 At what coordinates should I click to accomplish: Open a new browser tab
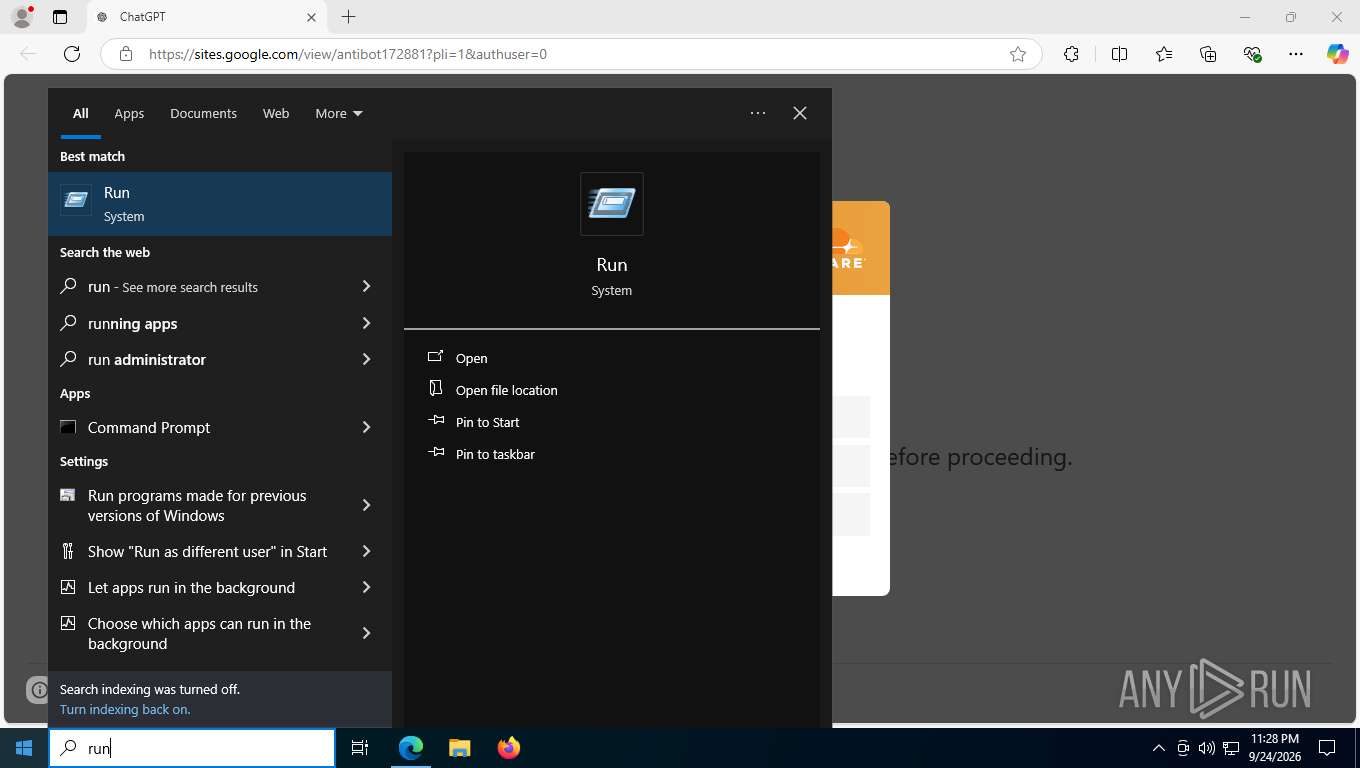pyautogui.click(x=348, y=17)
